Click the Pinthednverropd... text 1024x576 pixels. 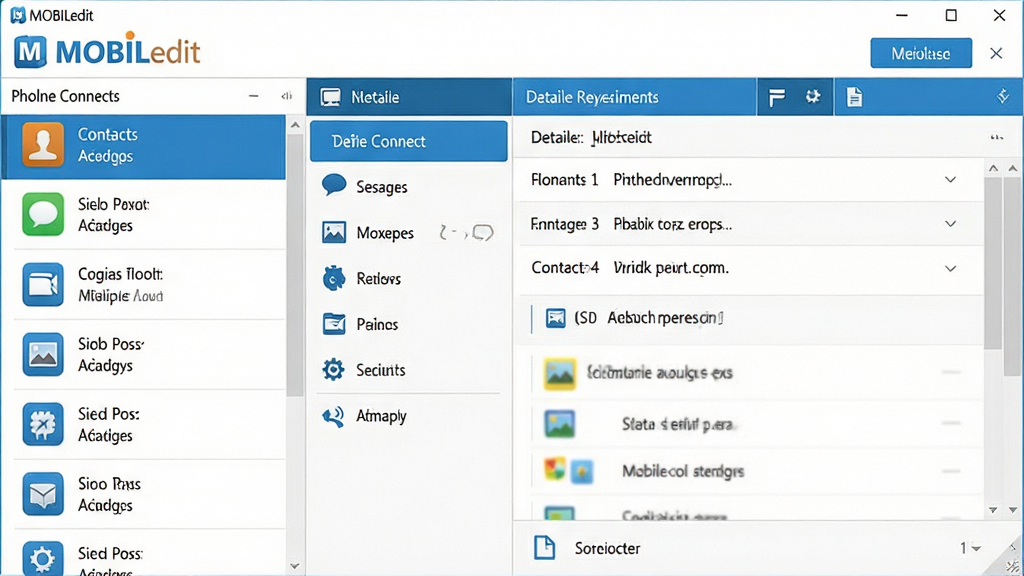point(672,180)
